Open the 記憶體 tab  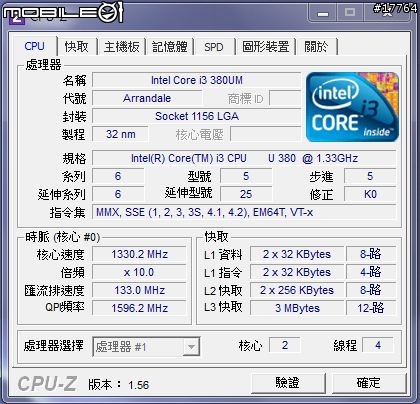170,47
